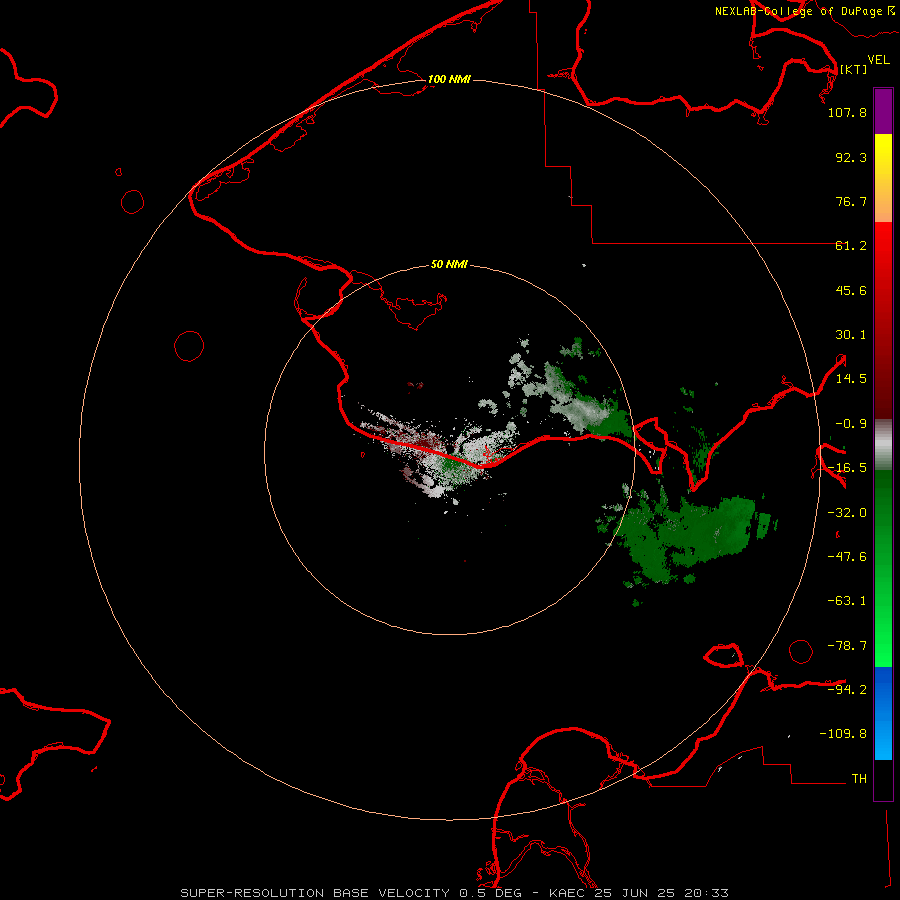Click the 107.8 value on the scale
This screenshot has height=900, width=900.
click(x=847, y=112)
